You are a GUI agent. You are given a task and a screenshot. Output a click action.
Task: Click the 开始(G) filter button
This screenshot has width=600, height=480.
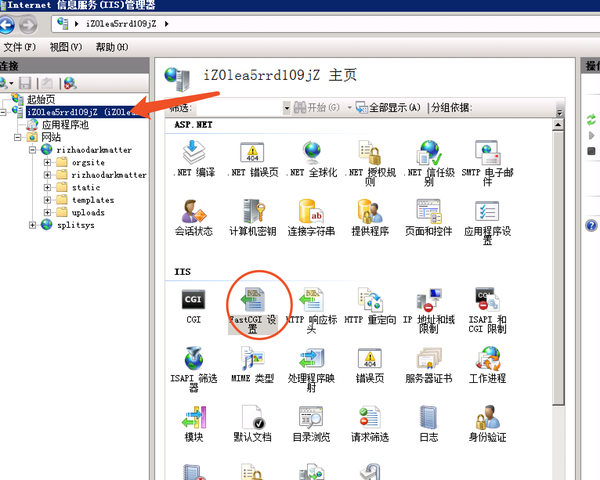[x=317, y=108]
